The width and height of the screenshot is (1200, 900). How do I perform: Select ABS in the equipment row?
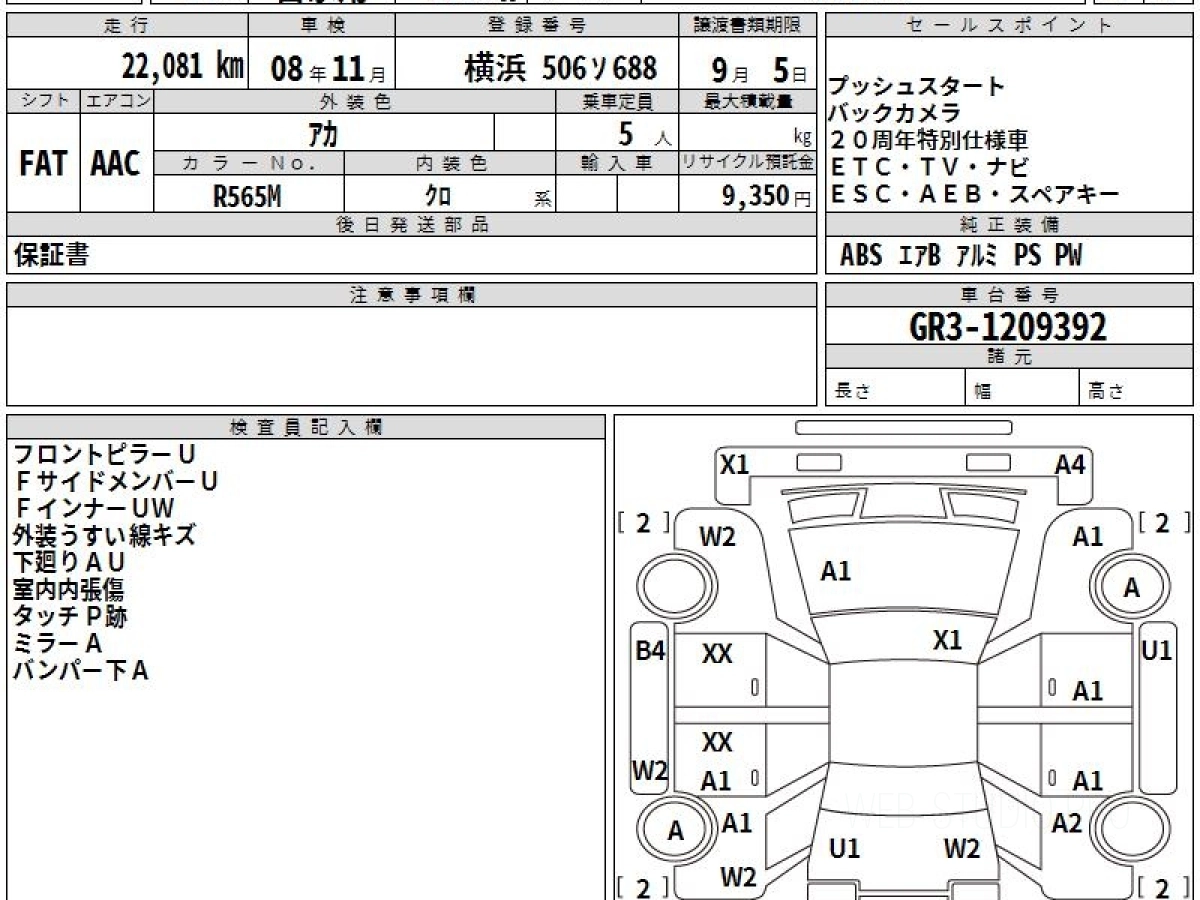click(x=861, y=256)
